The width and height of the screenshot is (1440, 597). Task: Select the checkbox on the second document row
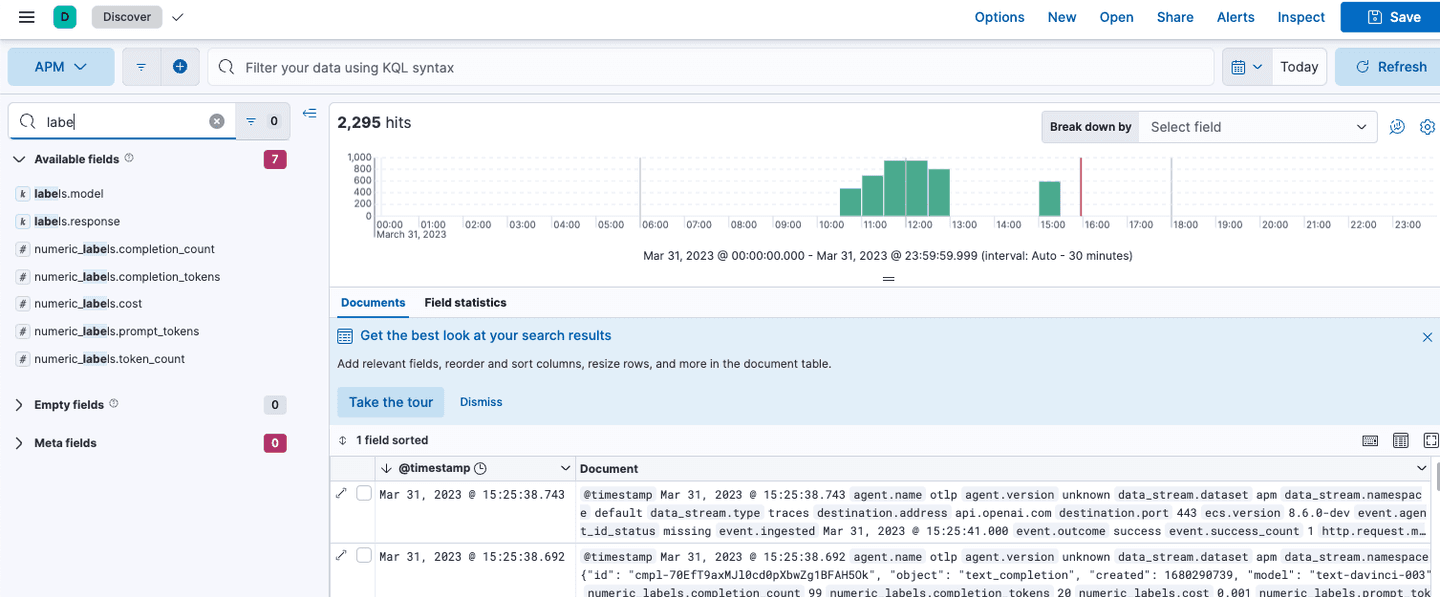click(364, 556)
